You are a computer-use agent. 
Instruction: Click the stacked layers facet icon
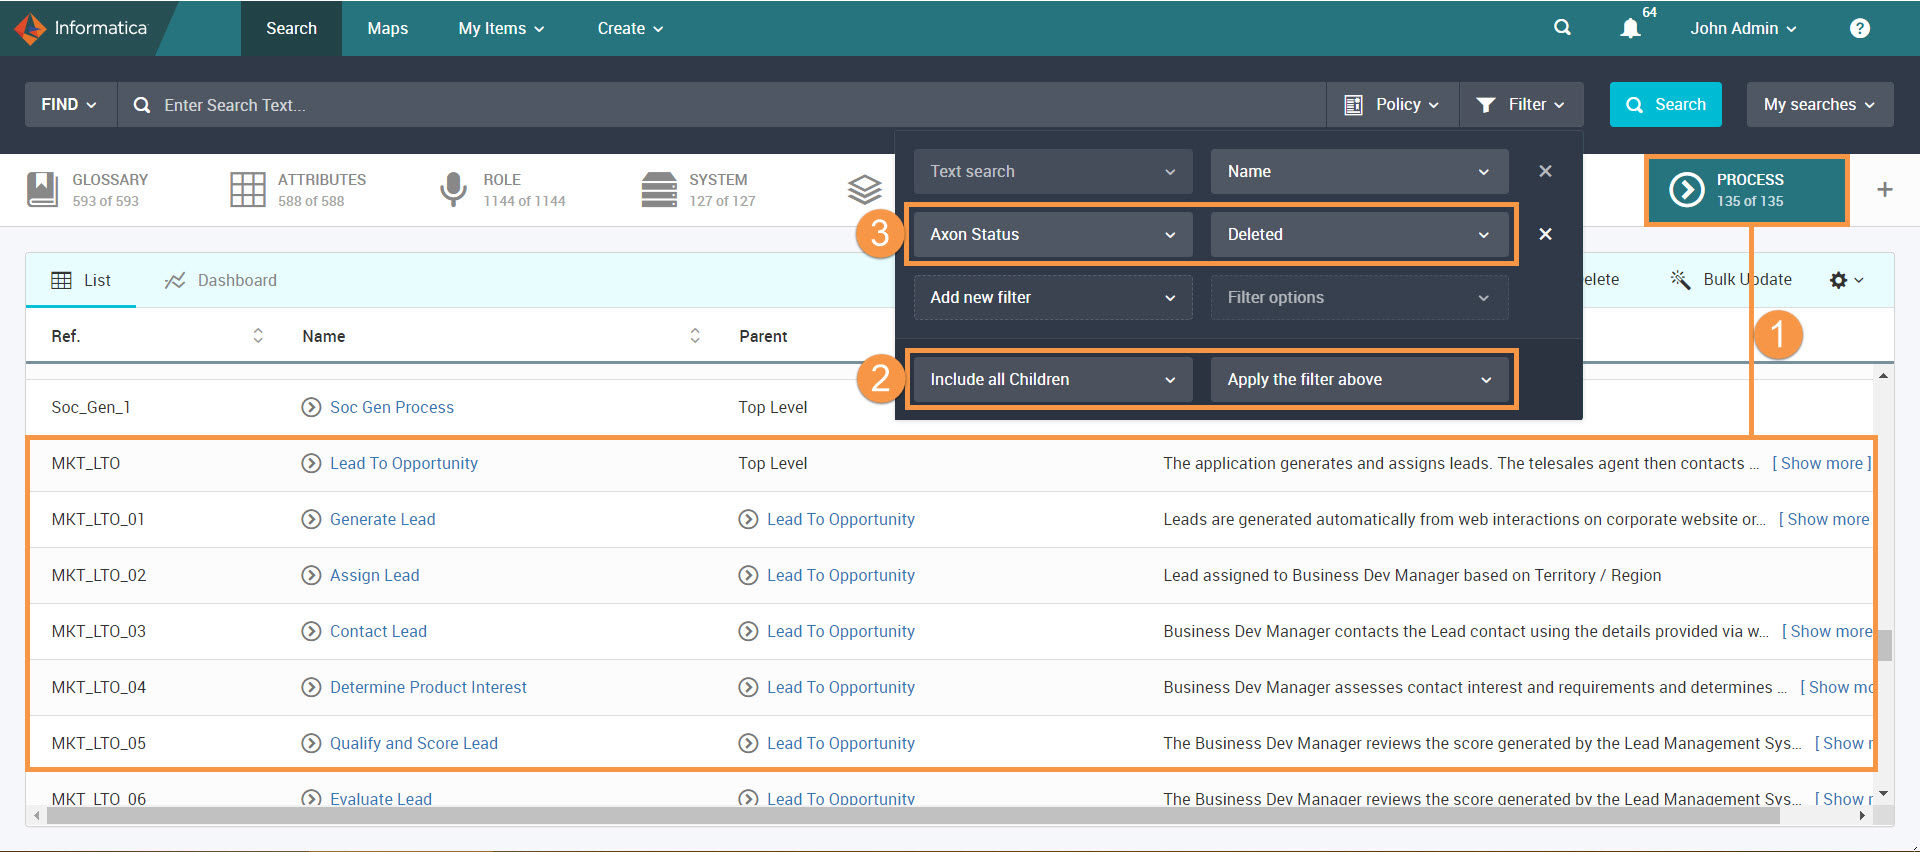tap(864, 189)
